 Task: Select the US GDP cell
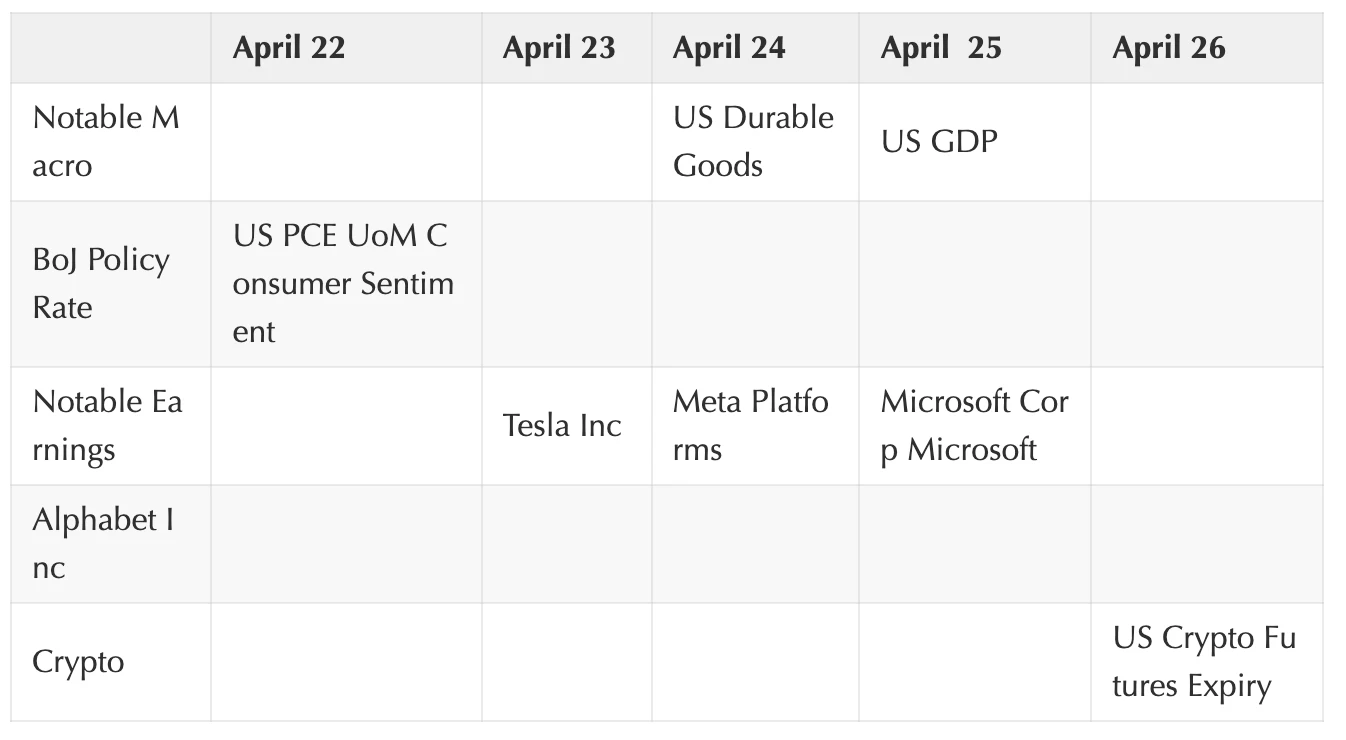click(x=939, y=141)
